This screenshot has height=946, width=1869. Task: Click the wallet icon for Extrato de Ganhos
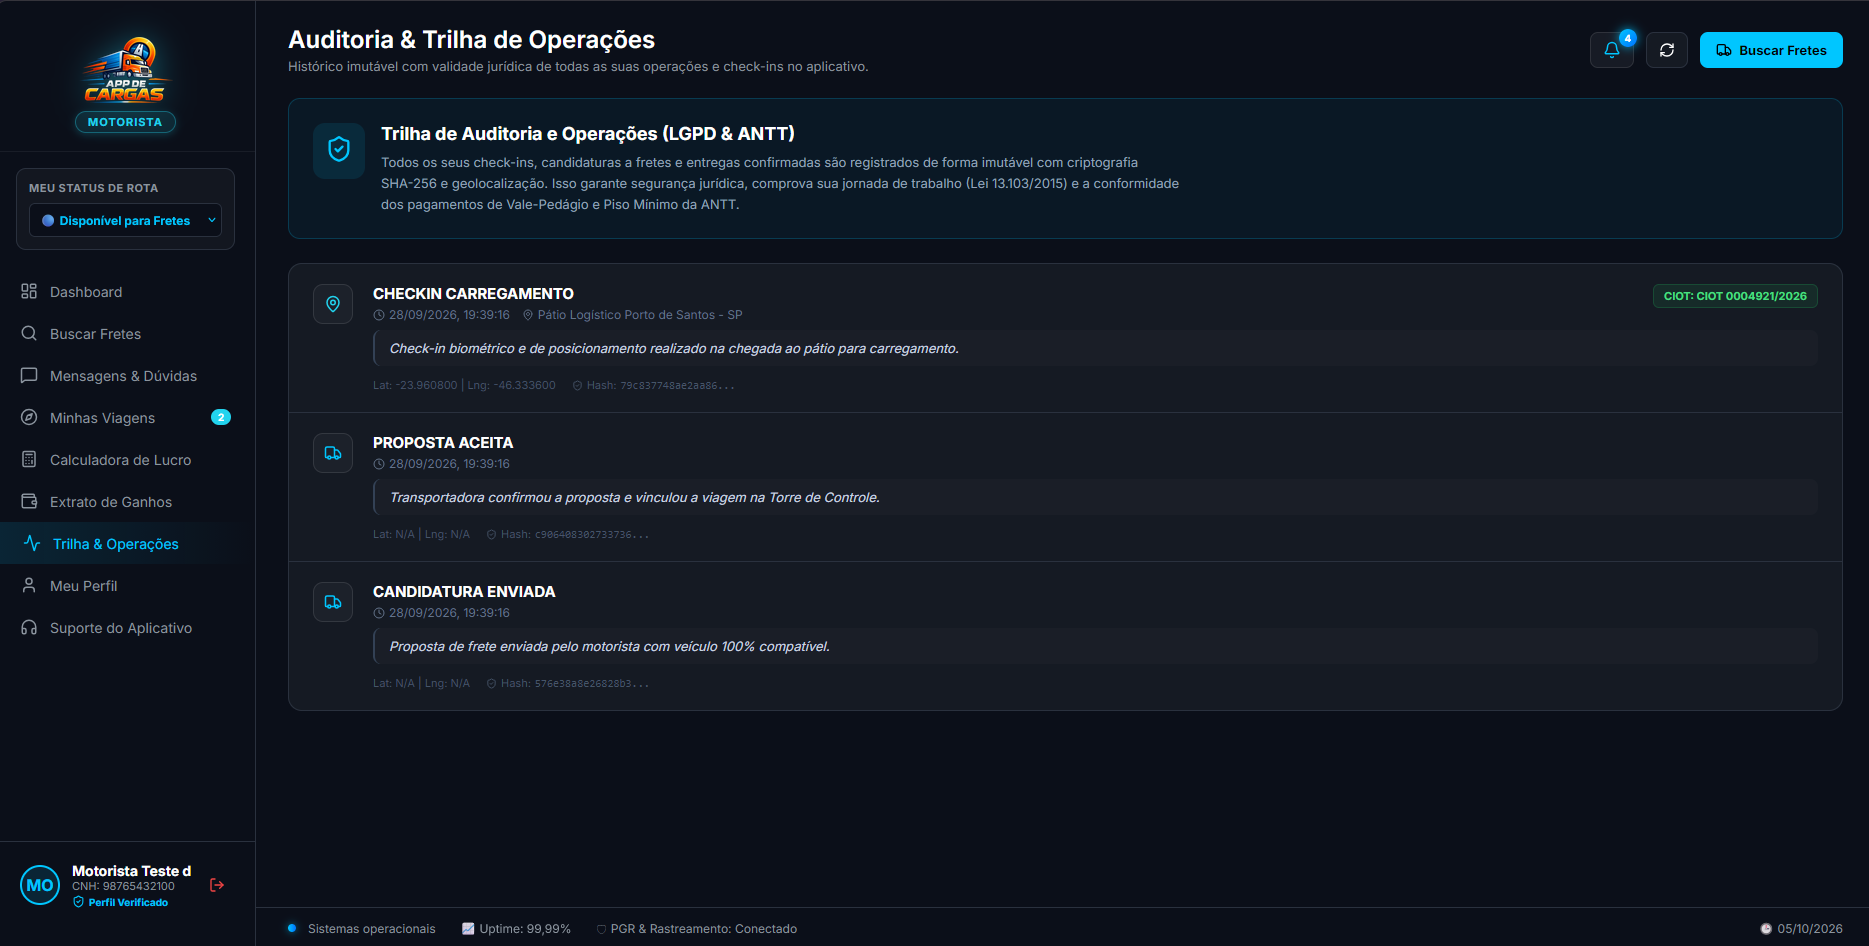[x=29, y=502]
